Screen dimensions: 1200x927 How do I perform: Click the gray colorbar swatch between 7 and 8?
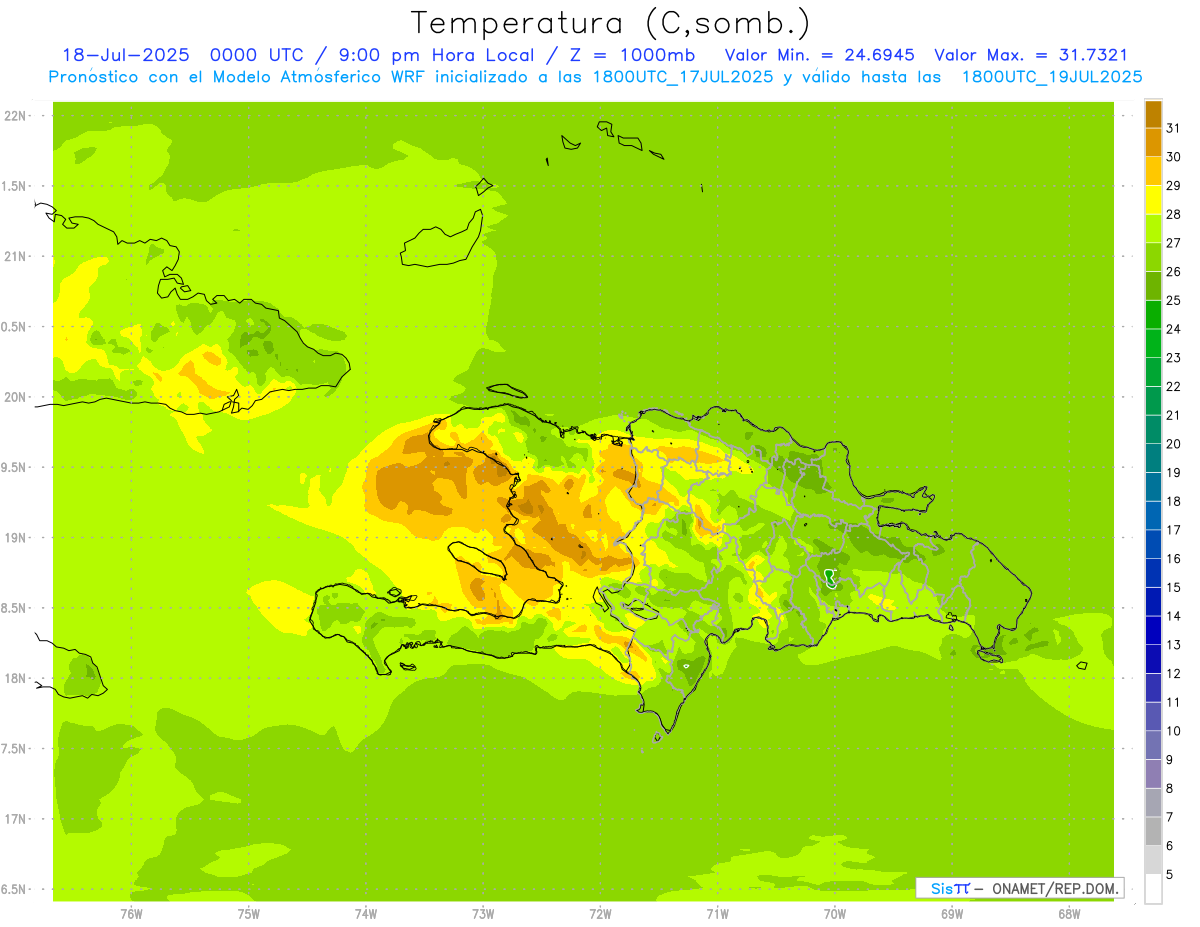click(x=1153, y=803)
